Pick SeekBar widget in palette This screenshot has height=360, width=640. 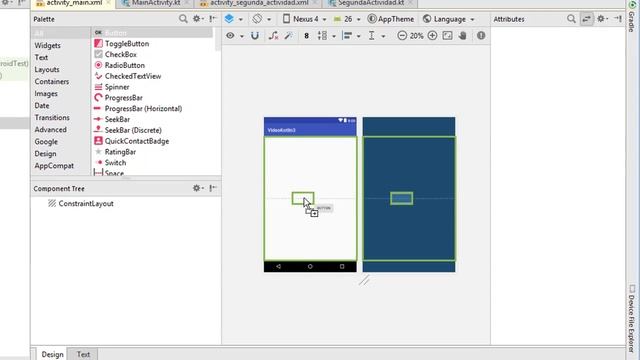117,119
